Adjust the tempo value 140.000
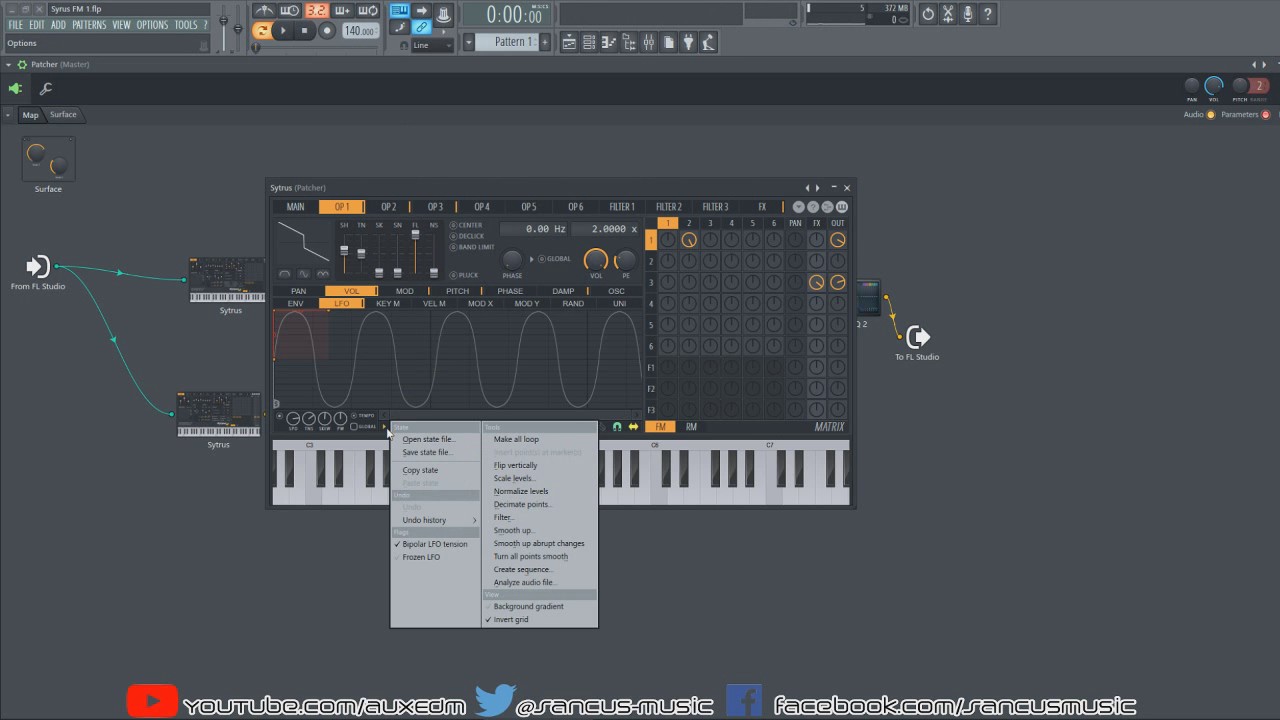 click(x=360, y=31)
